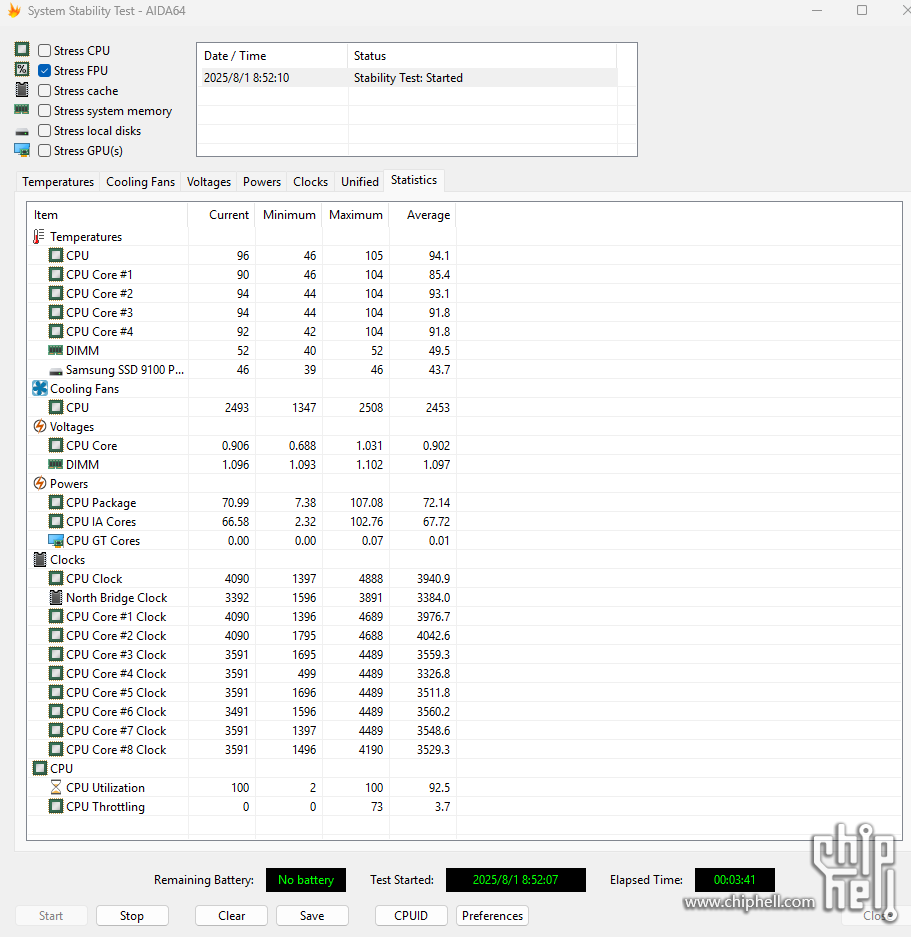Click the Test Started value 2025/8/1 8:52:07
The width and height of the screenshot is (911, 937).
click(516, 880)
